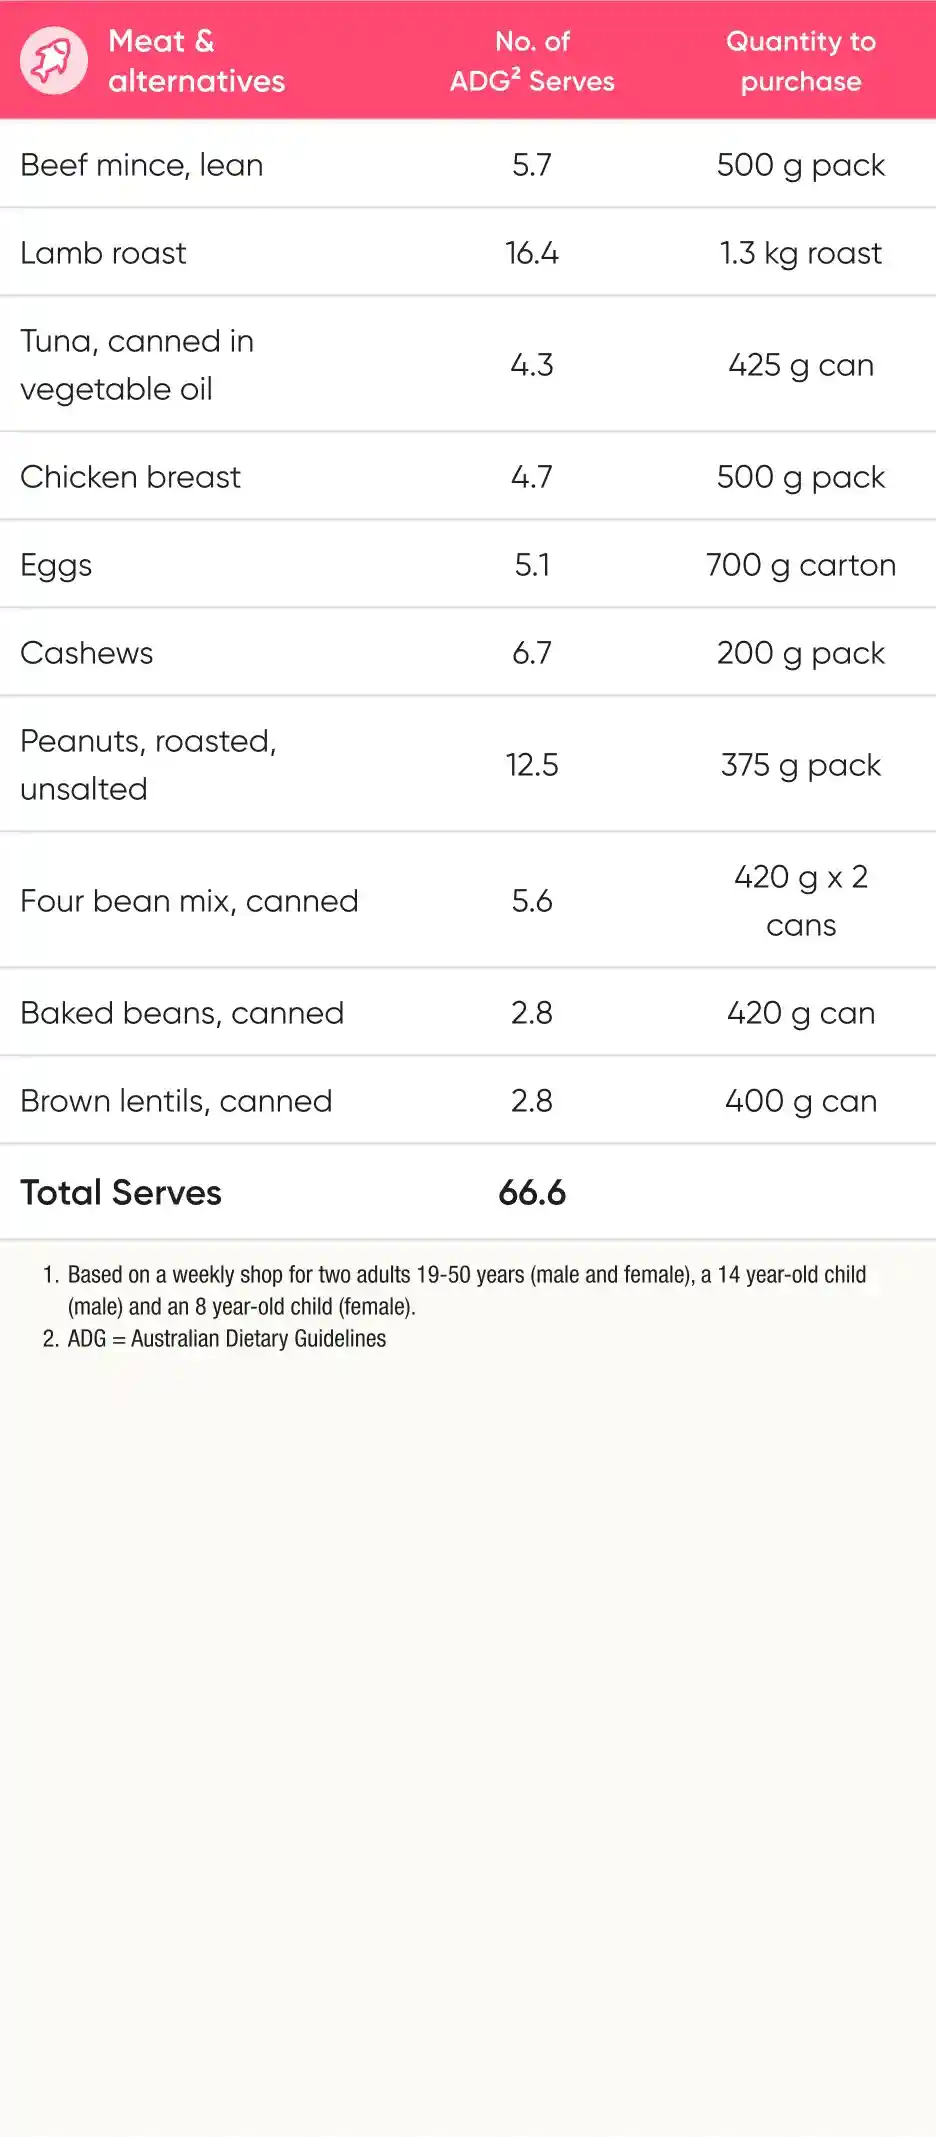Select the "Beef mince, lean" row label
The width and height of the screenshot is (936, 2137).
[x=142, y=165]
